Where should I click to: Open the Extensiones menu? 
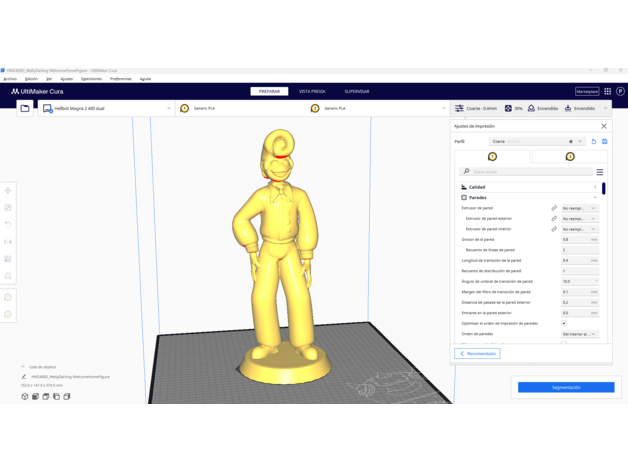point(91,79)
